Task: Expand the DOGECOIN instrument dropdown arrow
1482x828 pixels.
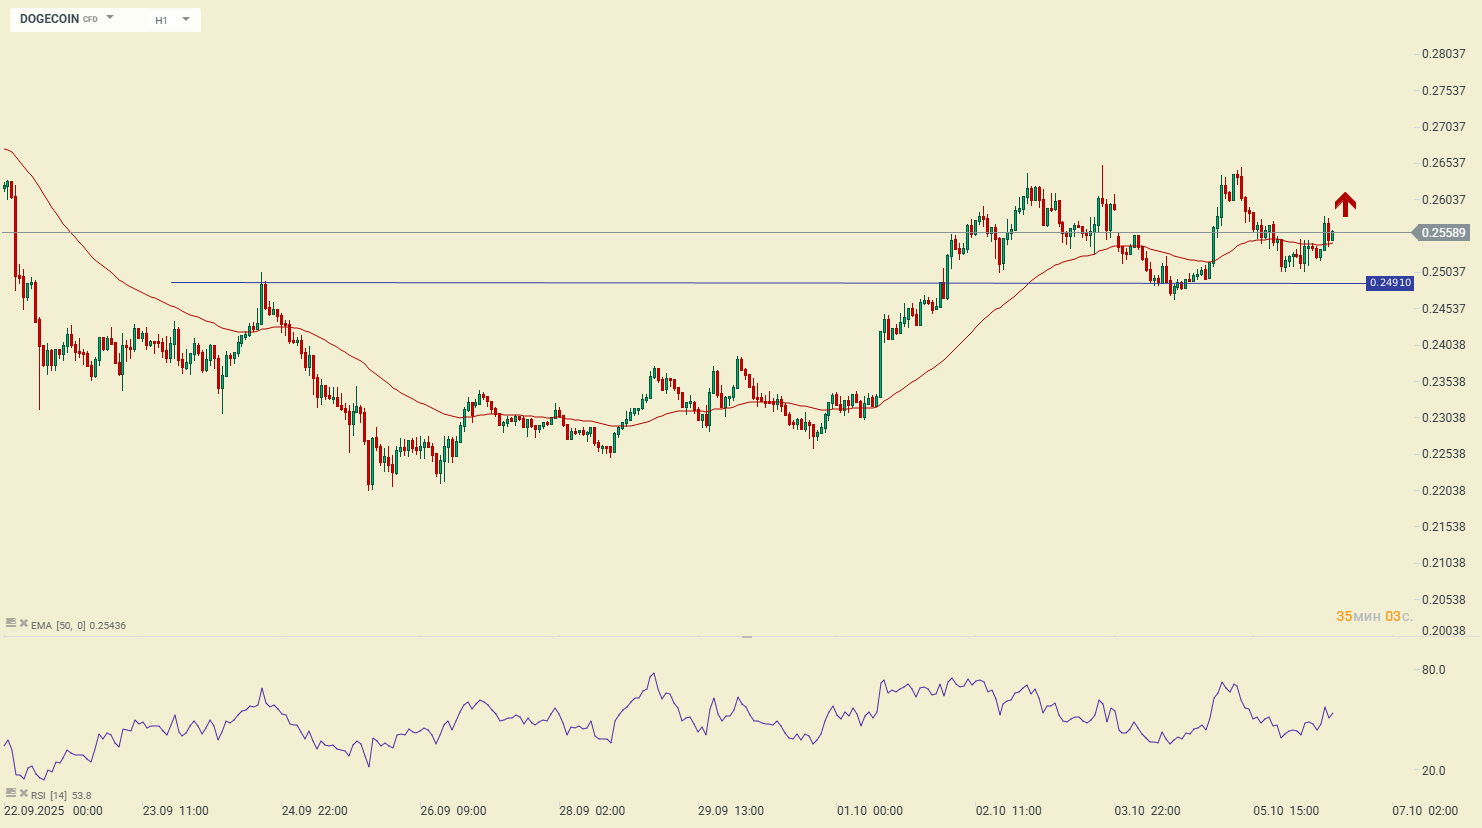Action: 110,18
